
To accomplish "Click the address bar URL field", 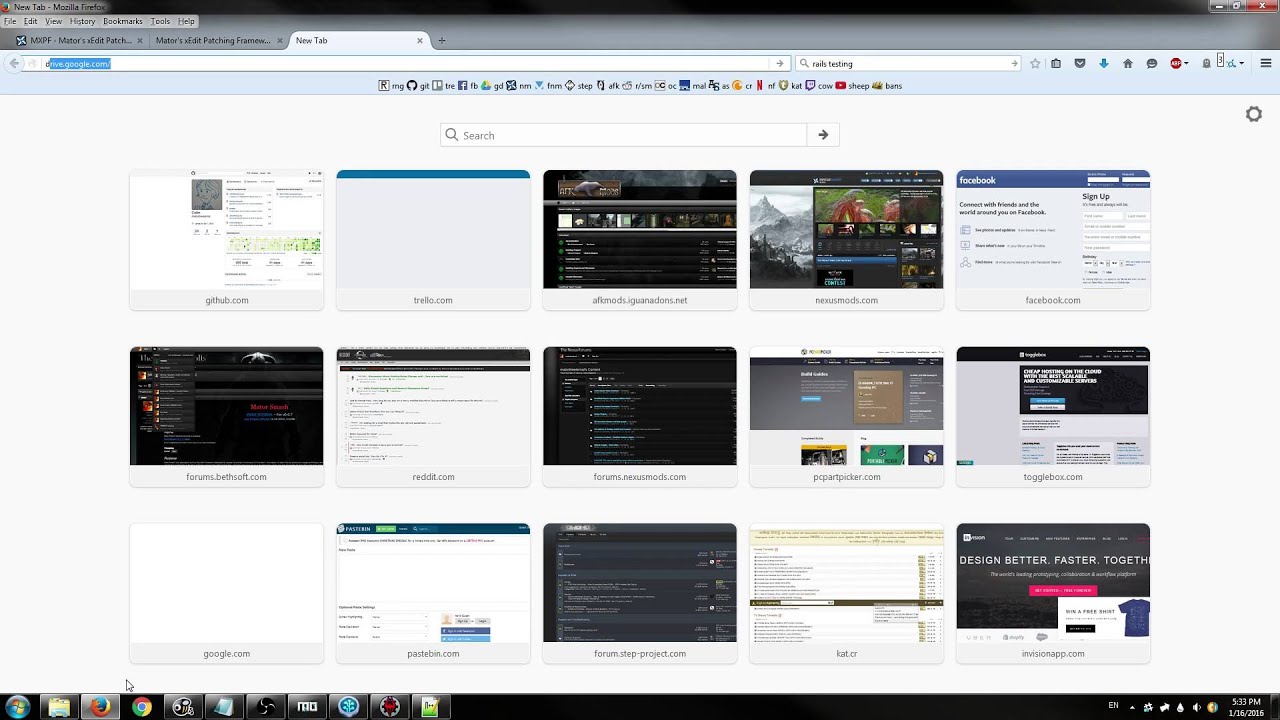I will [405, 63].
